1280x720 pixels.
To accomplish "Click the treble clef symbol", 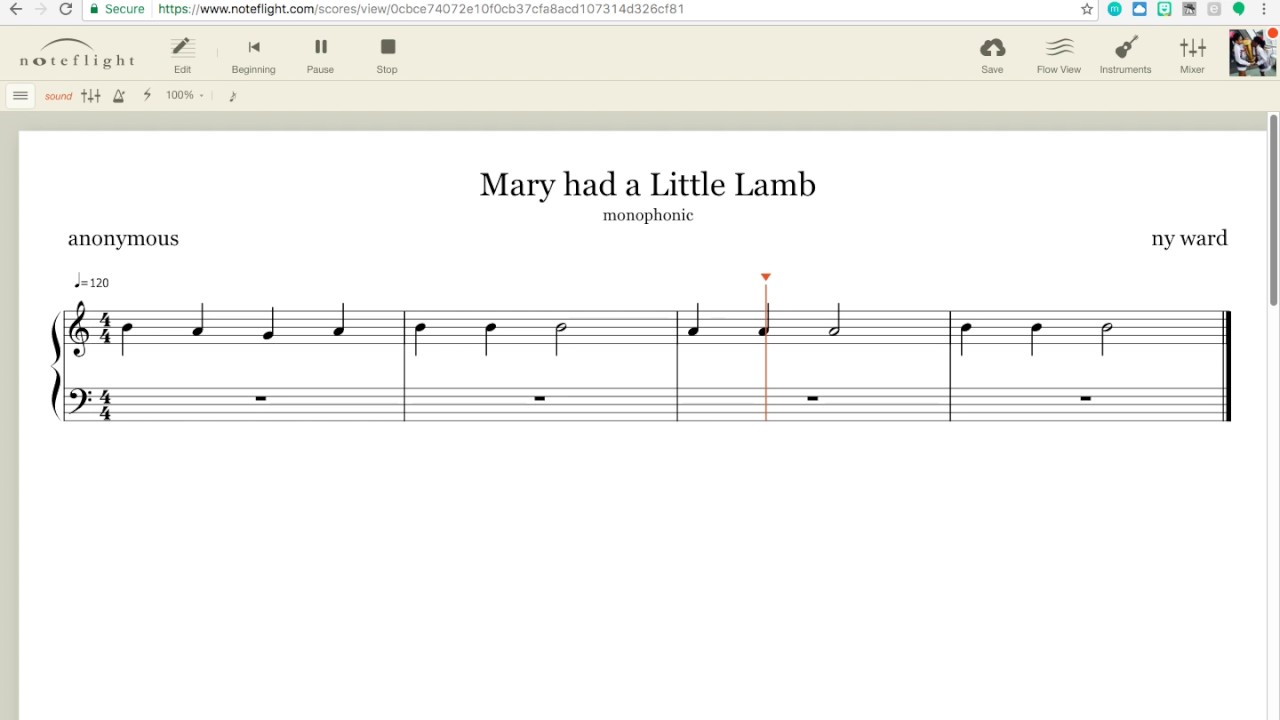I will click(x=80, y=328).
